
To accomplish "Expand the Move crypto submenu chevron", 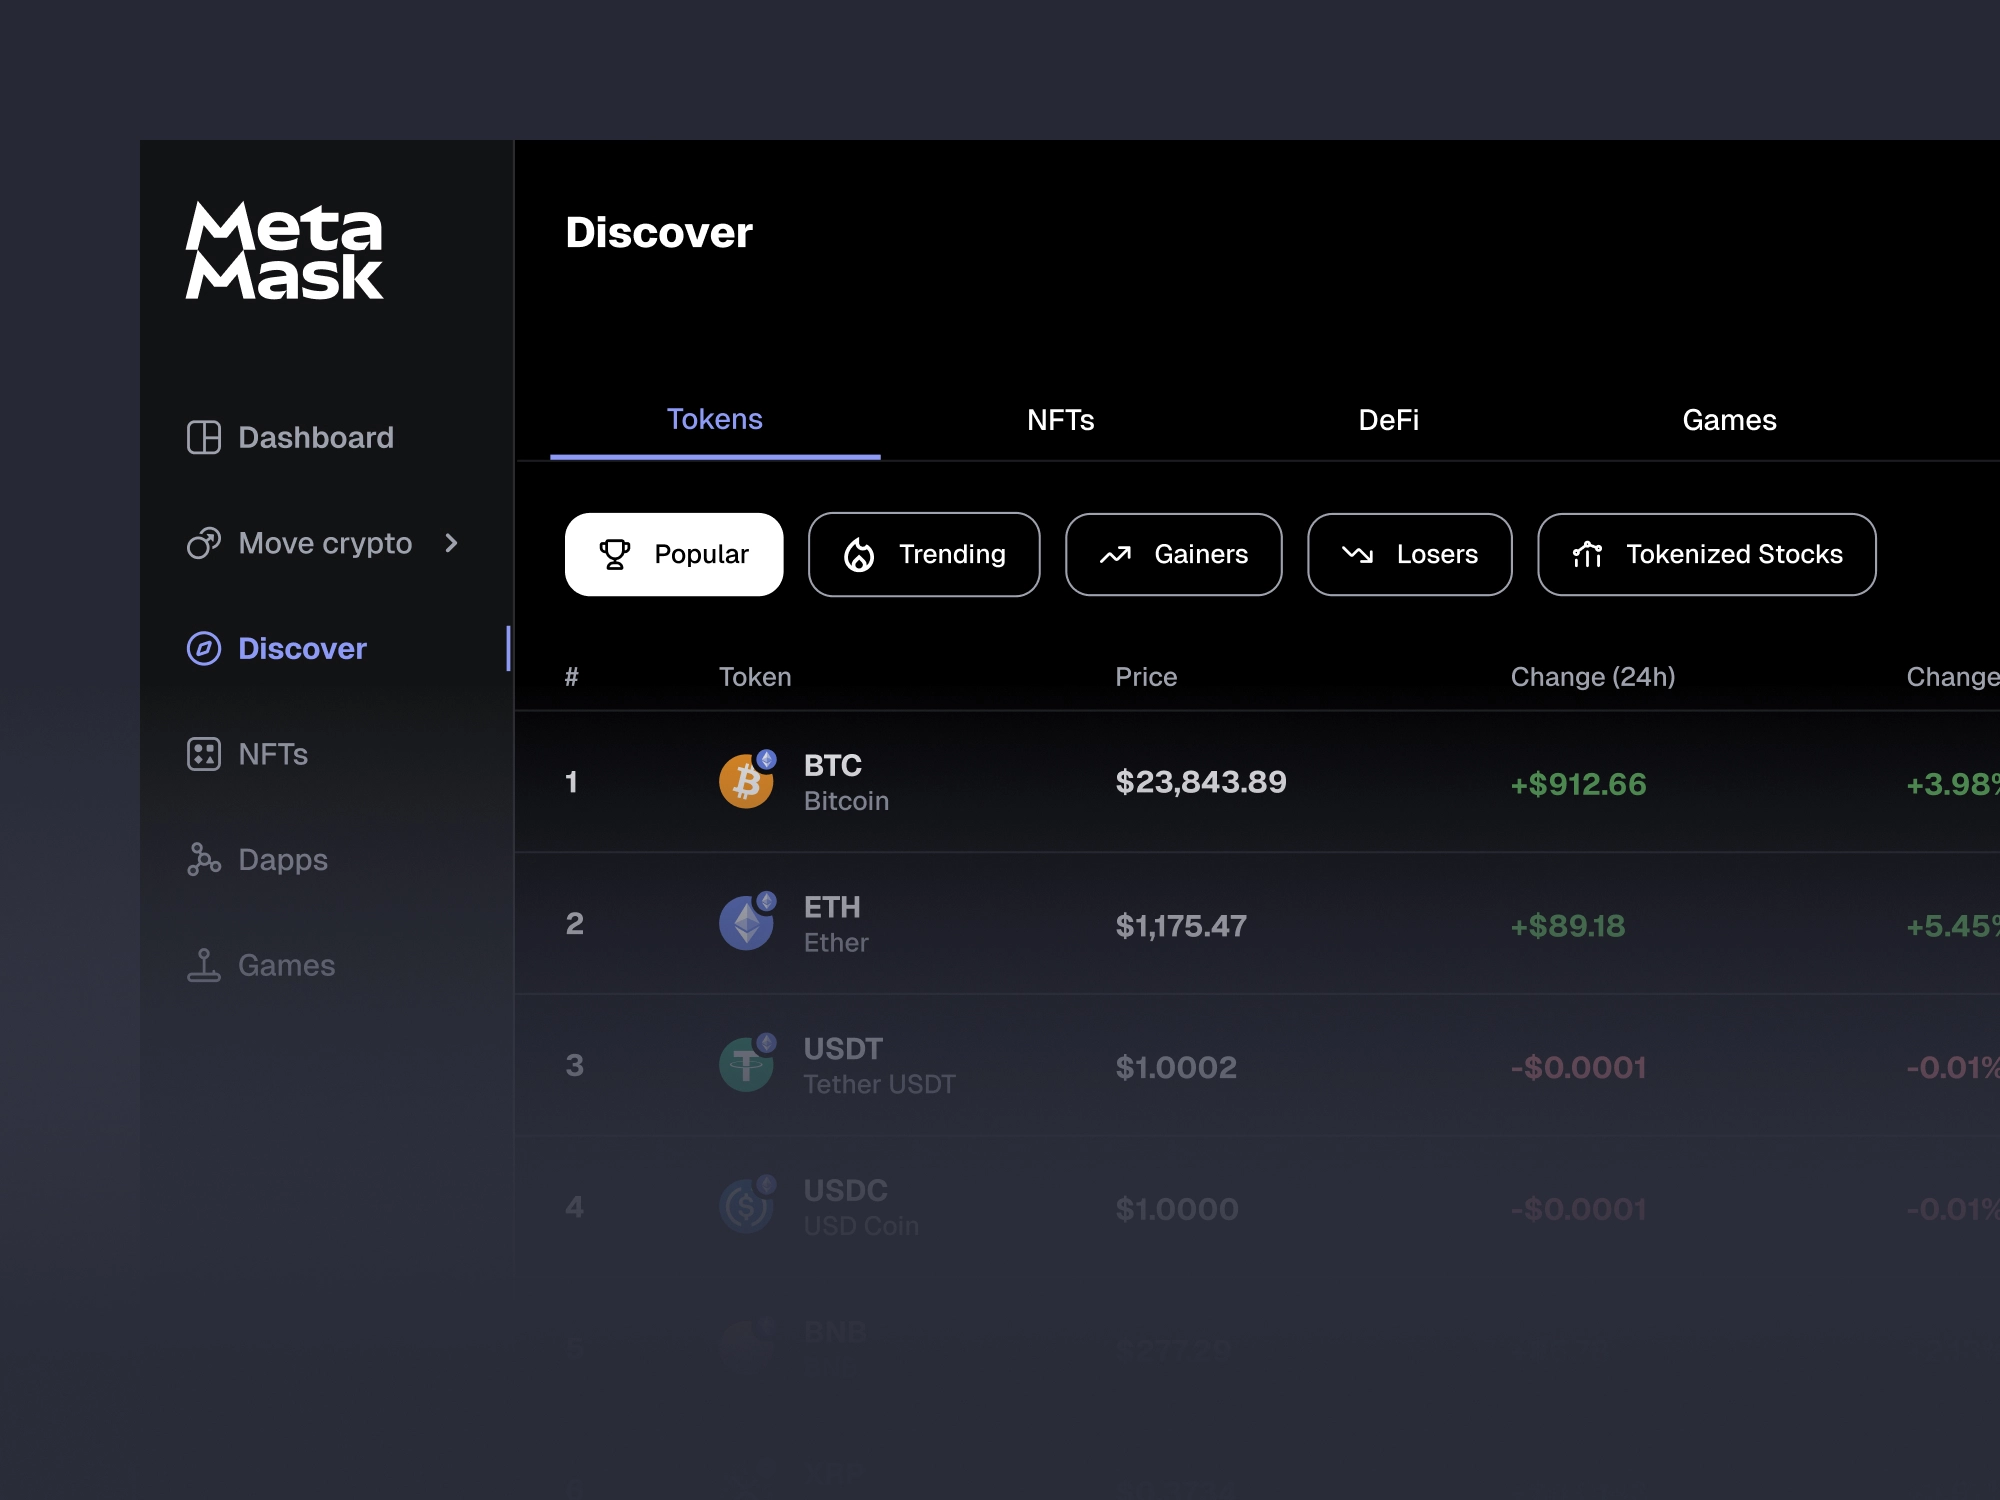I will click(451, 543).
